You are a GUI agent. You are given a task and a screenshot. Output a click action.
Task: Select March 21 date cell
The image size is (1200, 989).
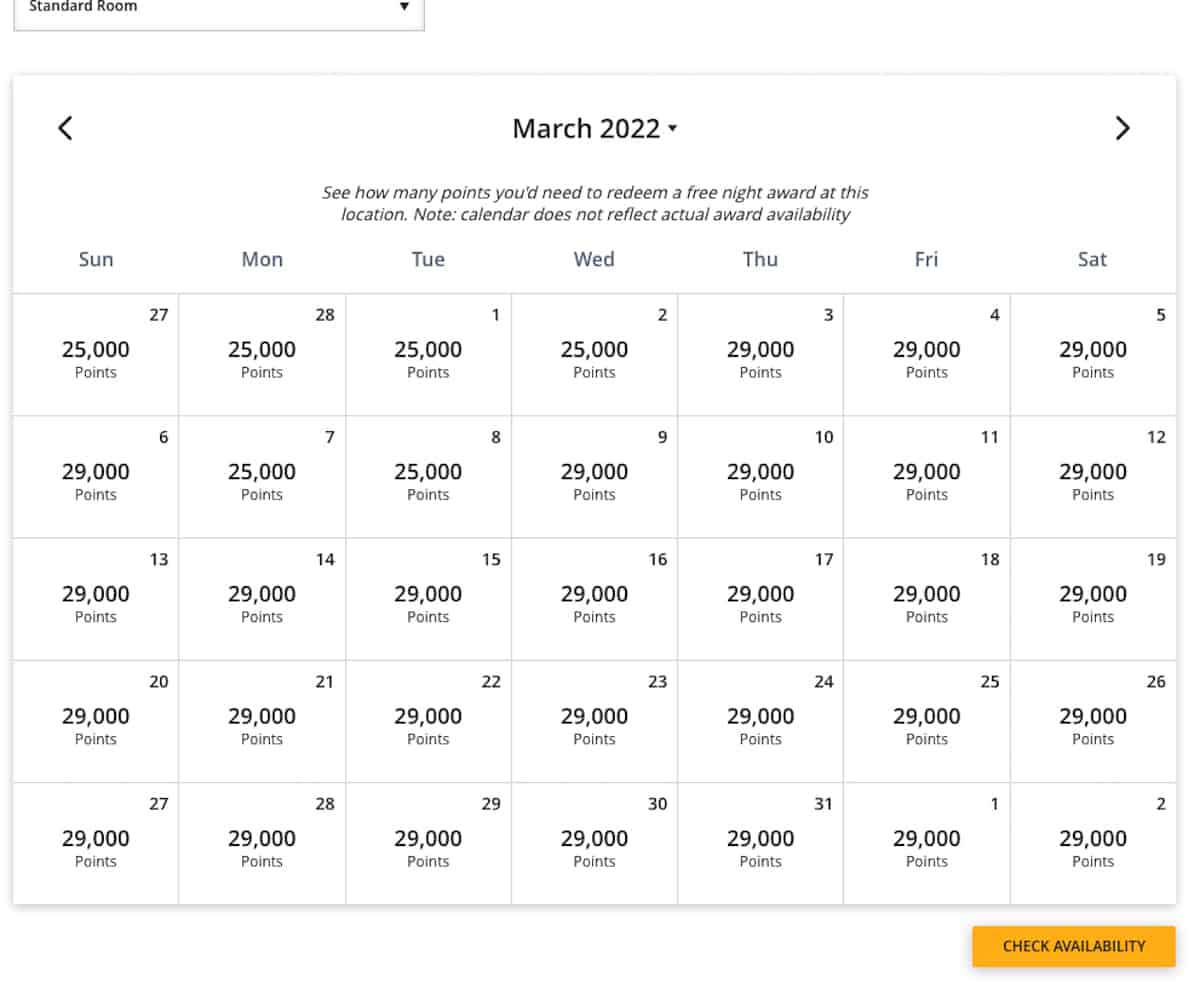click(x=262, y=722)
